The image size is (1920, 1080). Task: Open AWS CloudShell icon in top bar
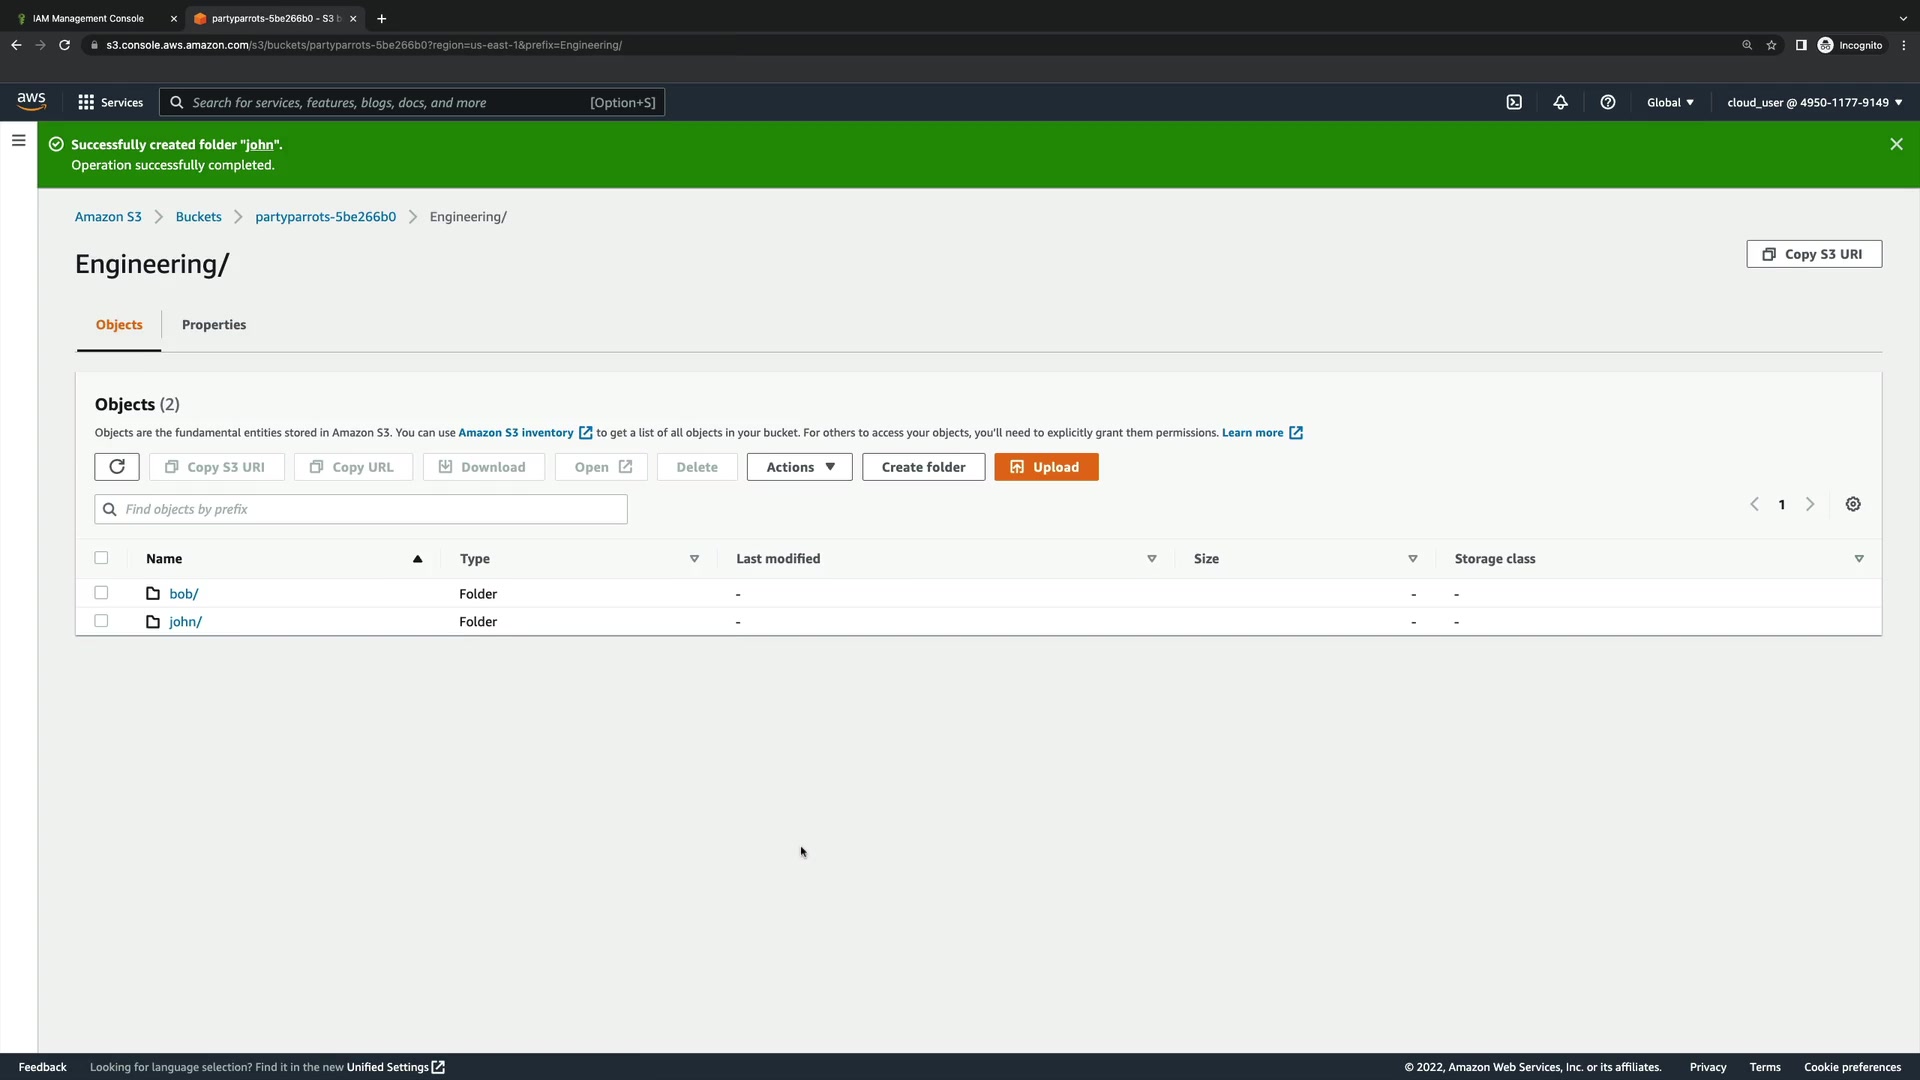point(1514,102)
